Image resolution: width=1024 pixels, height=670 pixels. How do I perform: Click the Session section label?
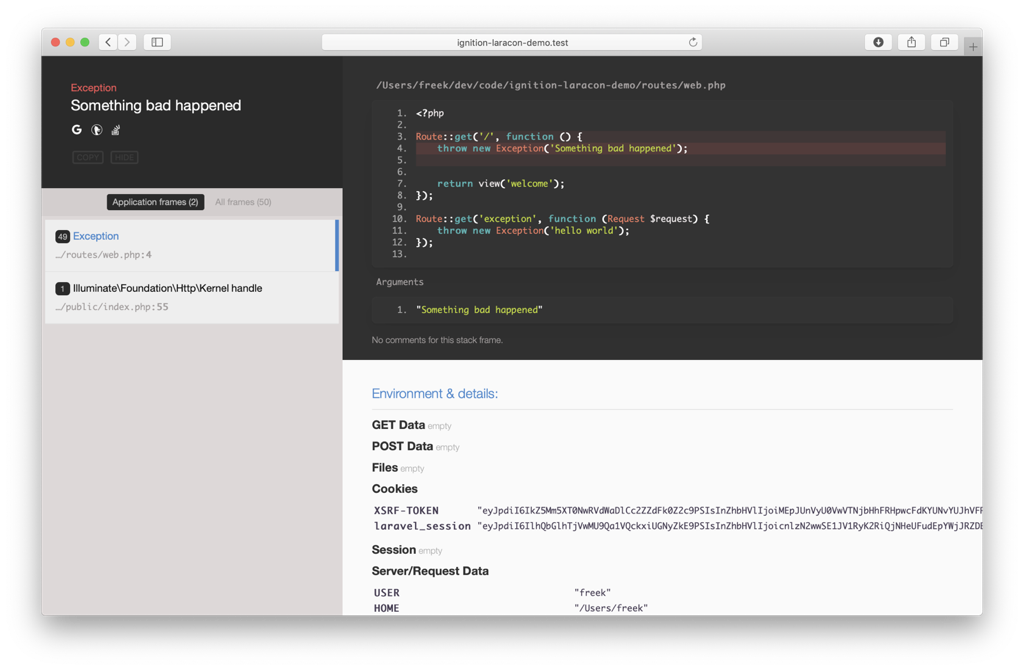pyautogui.click(x=394, y=550)
